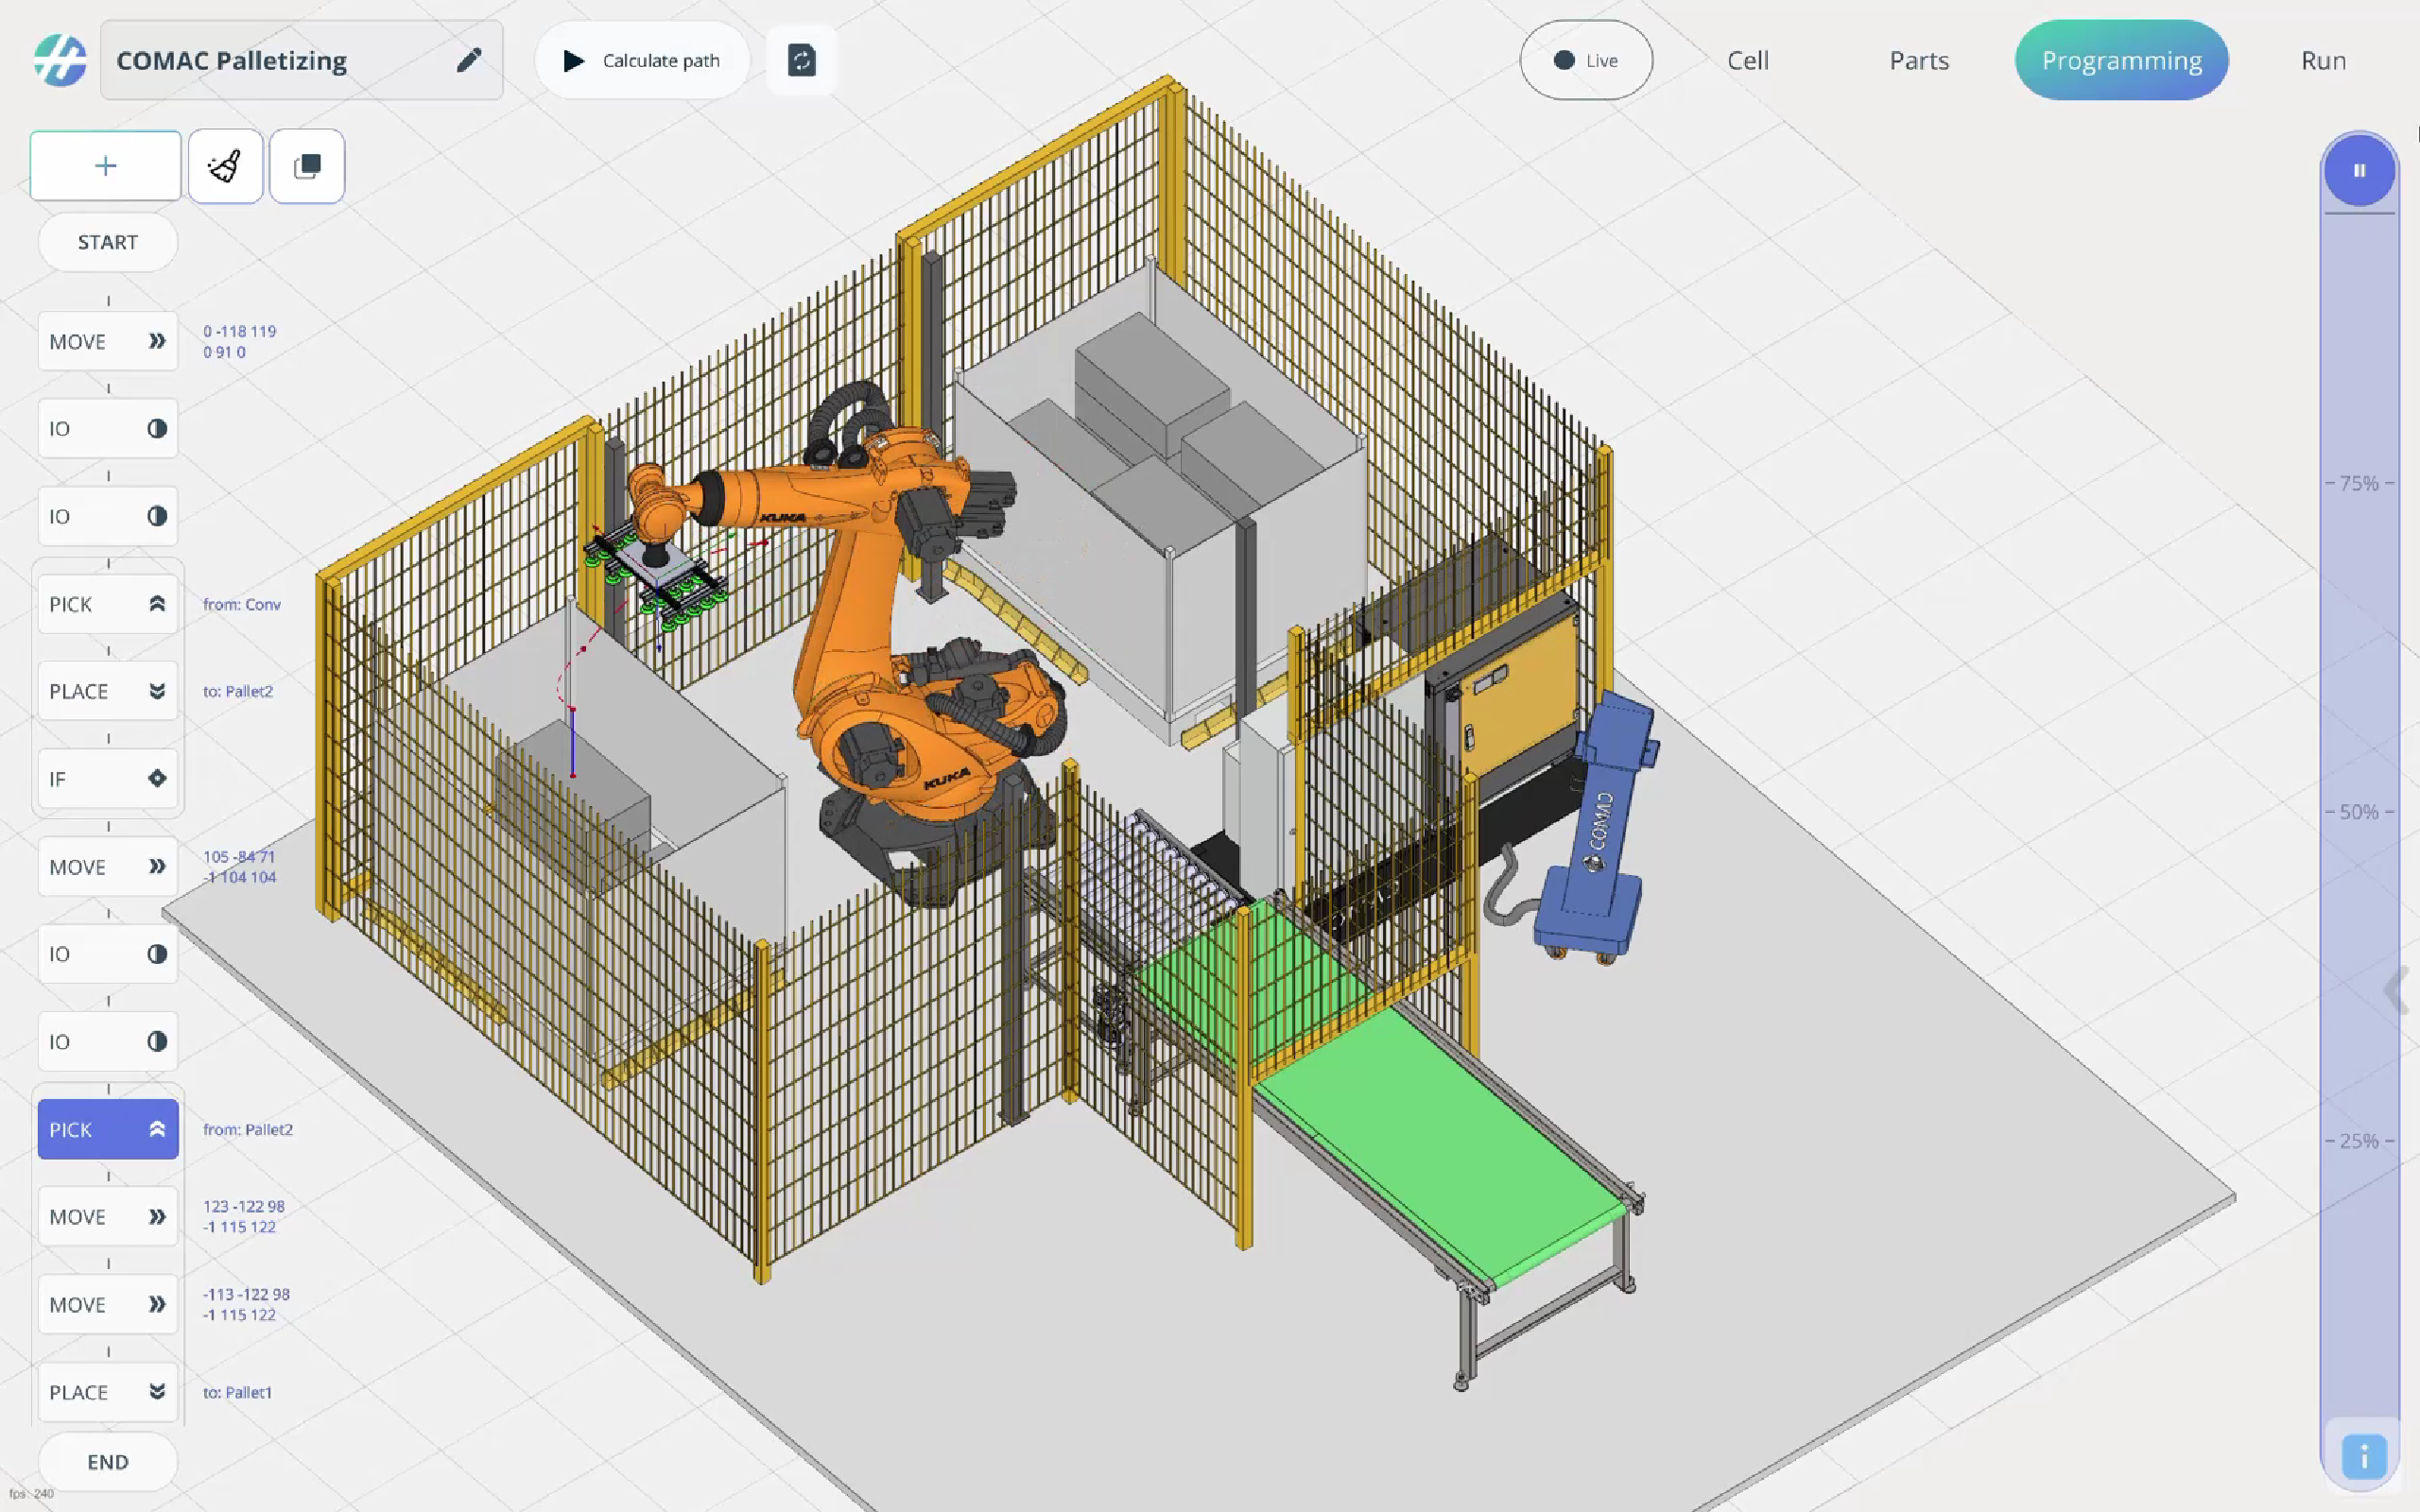The width and height of the screenshot is (2420, 1512).
Task: Click the IF block diamond icon
Action: point(157,778)
